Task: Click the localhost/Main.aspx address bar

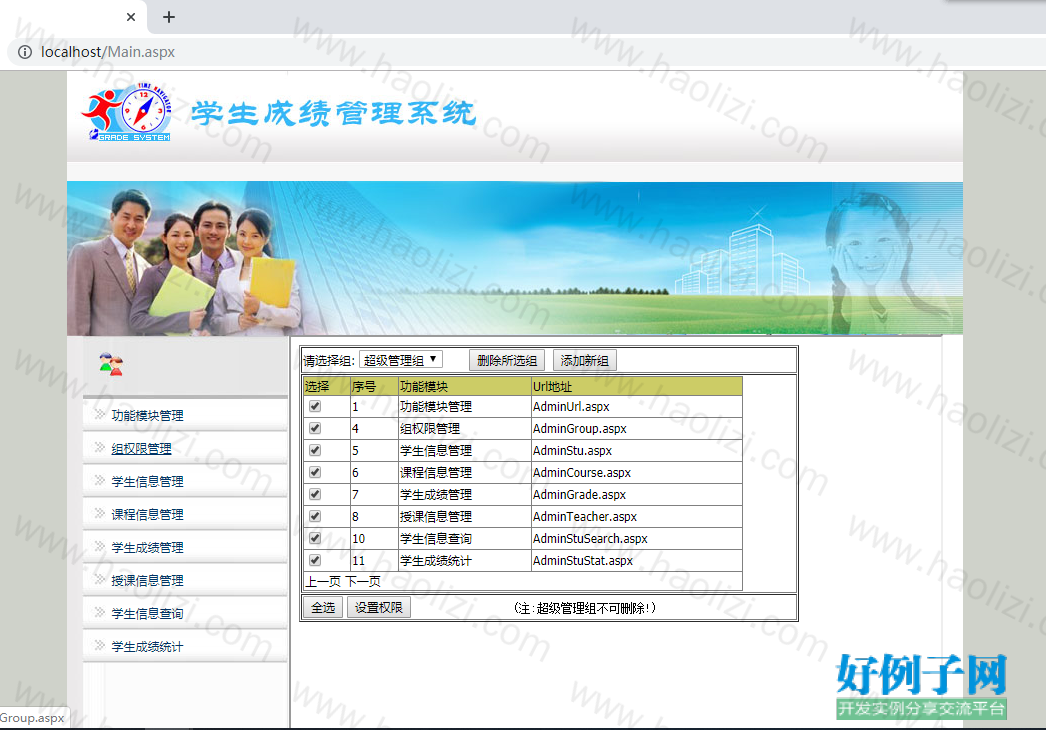Action: click(107, 52)
